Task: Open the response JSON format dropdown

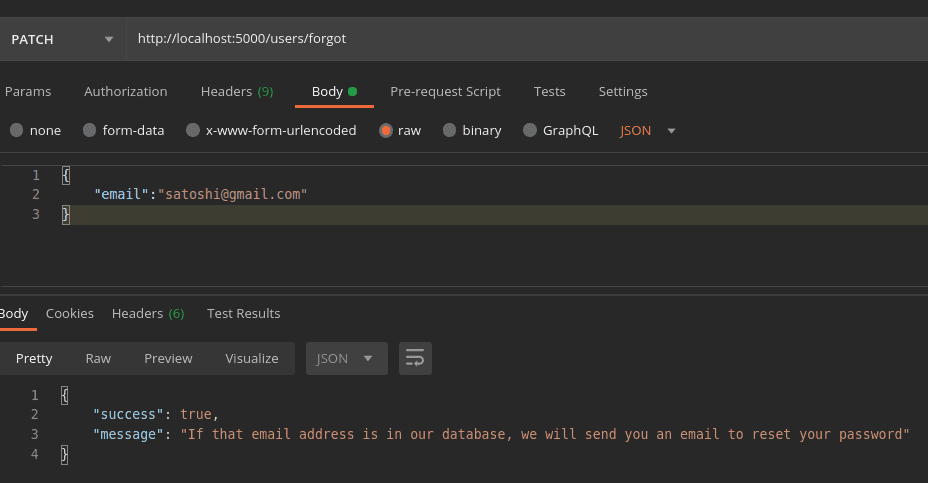Action: 346,358
